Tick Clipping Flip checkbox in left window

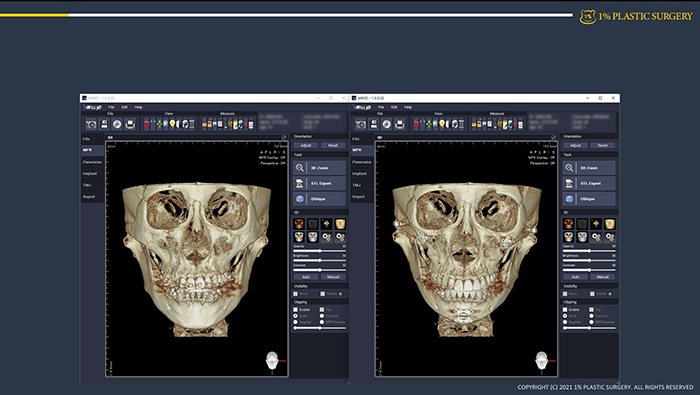click(x=322, y=309)
